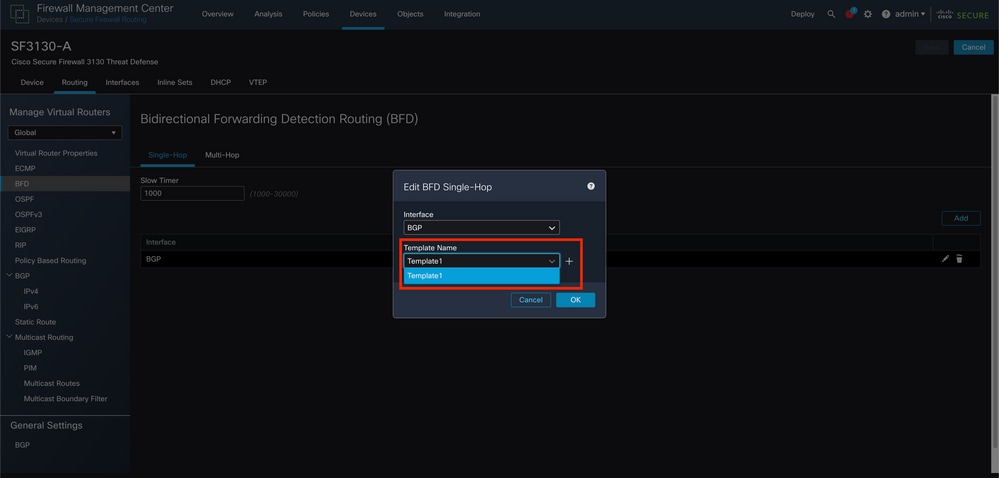Open the Template Name combo box
The image size is (999, 478).
click(x=482, y=261)
